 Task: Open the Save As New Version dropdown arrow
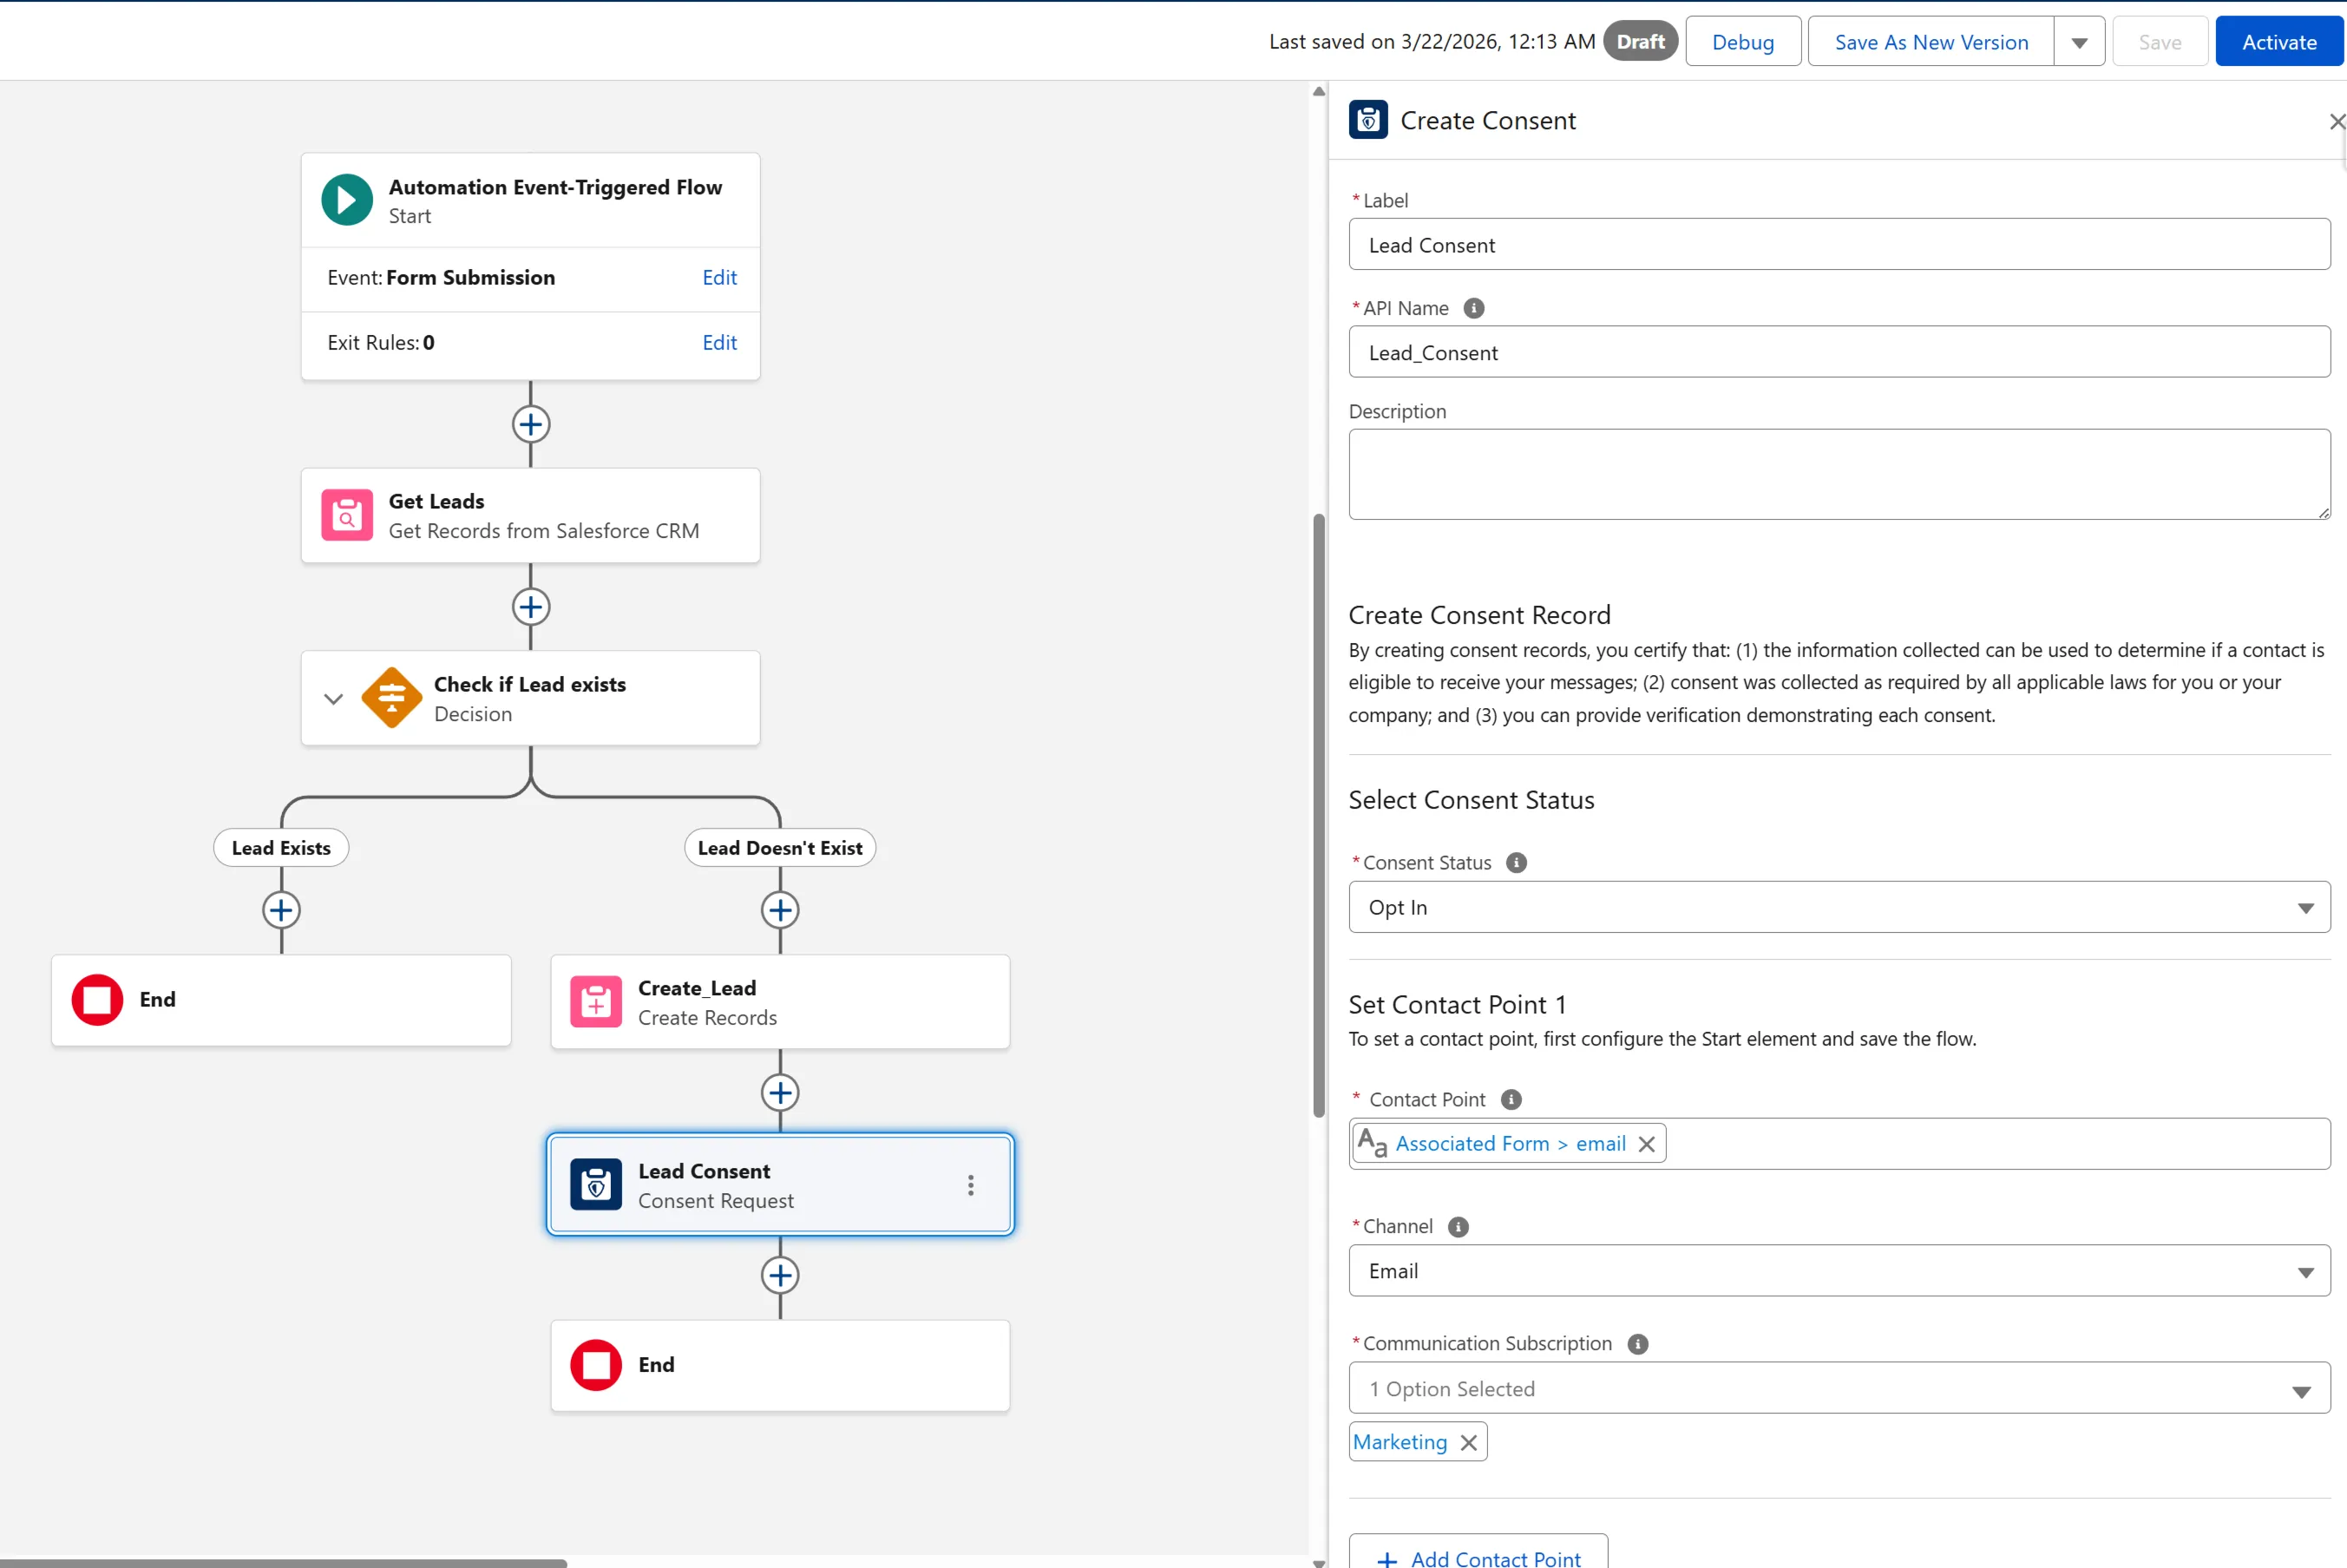[2079, 42]
